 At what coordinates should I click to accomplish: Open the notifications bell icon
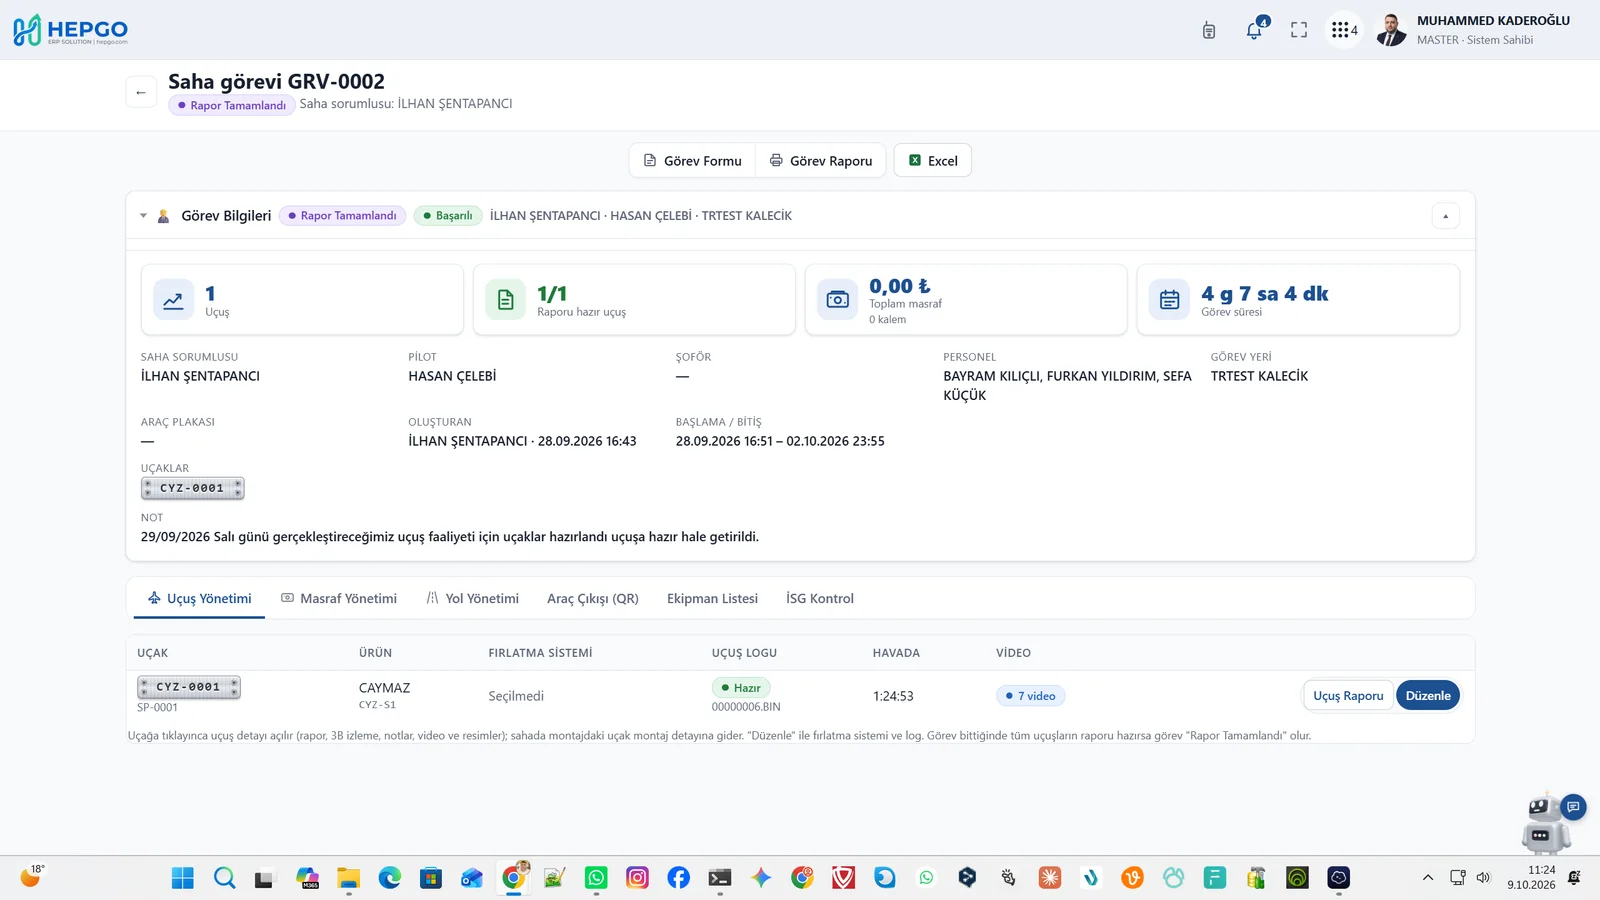point(1254,30)
